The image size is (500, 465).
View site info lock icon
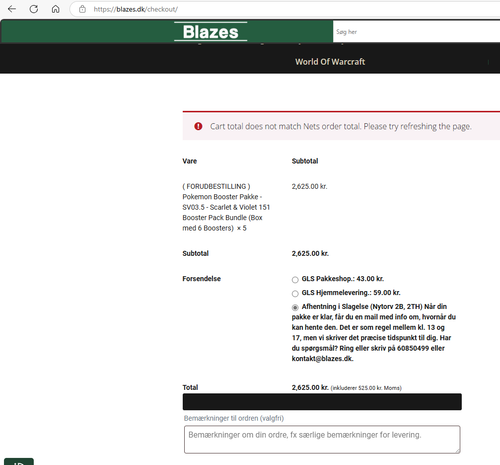click(82, 9)
